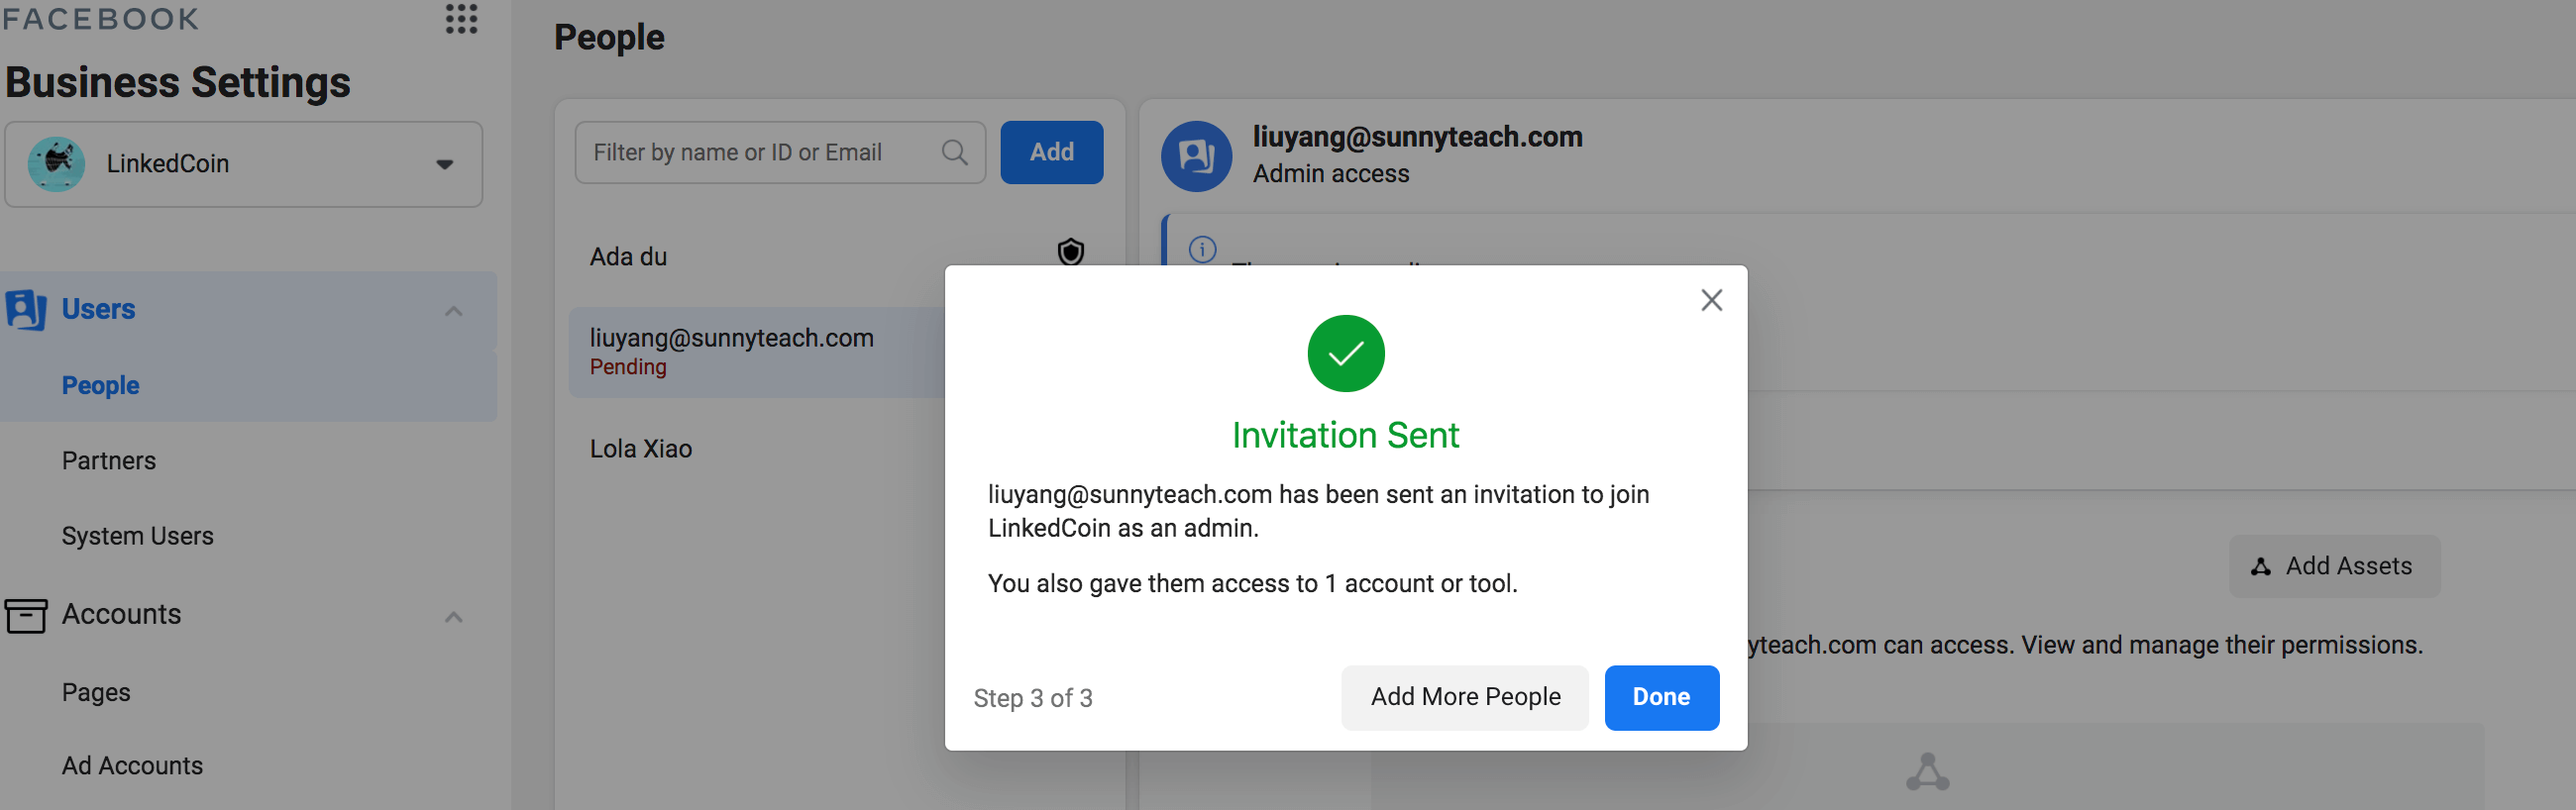Screen dimensions: 2576x810
Task: Click the green checkmark success icon
Action: point(1345,354)
